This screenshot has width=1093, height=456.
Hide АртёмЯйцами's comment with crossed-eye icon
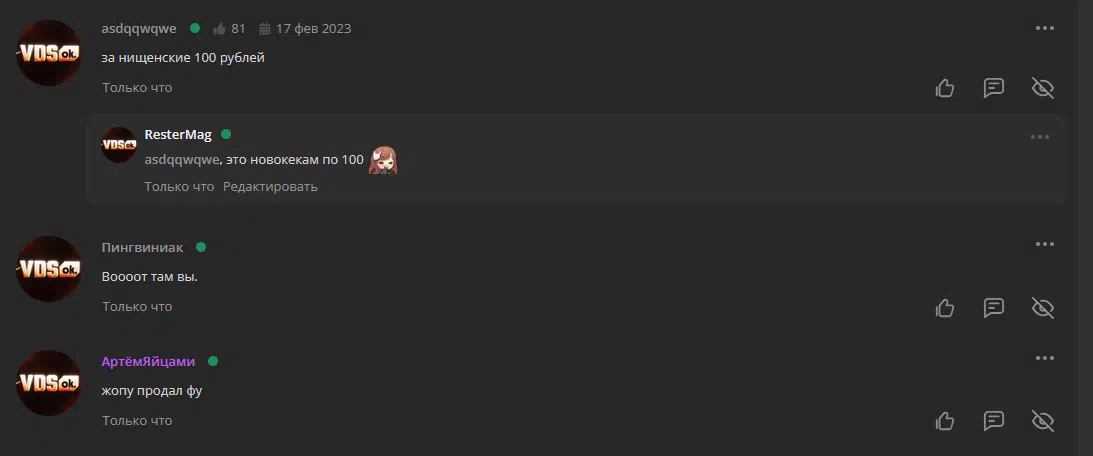(1043, 421)
